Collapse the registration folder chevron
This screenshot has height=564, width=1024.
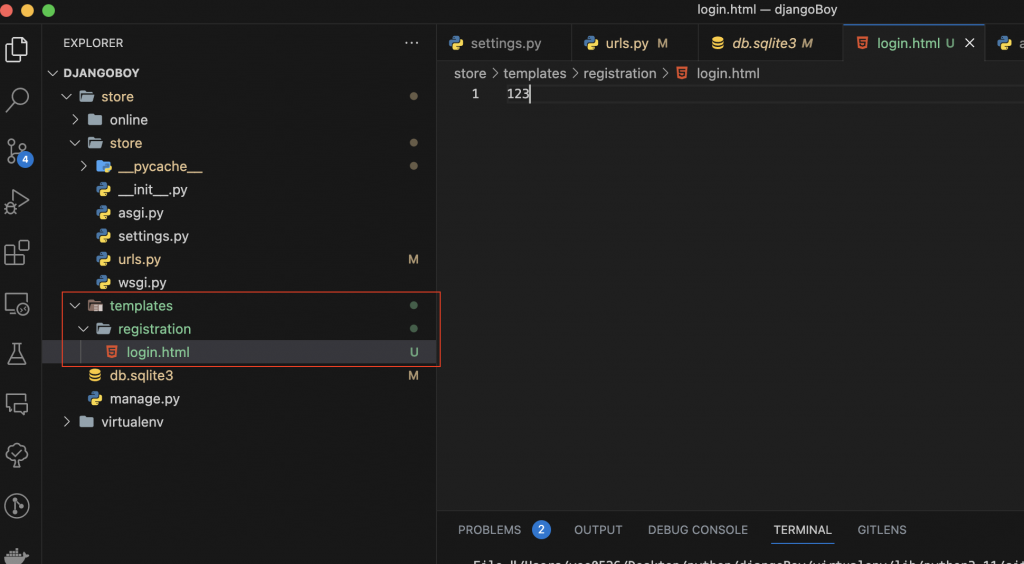click(x=83, y=329)
